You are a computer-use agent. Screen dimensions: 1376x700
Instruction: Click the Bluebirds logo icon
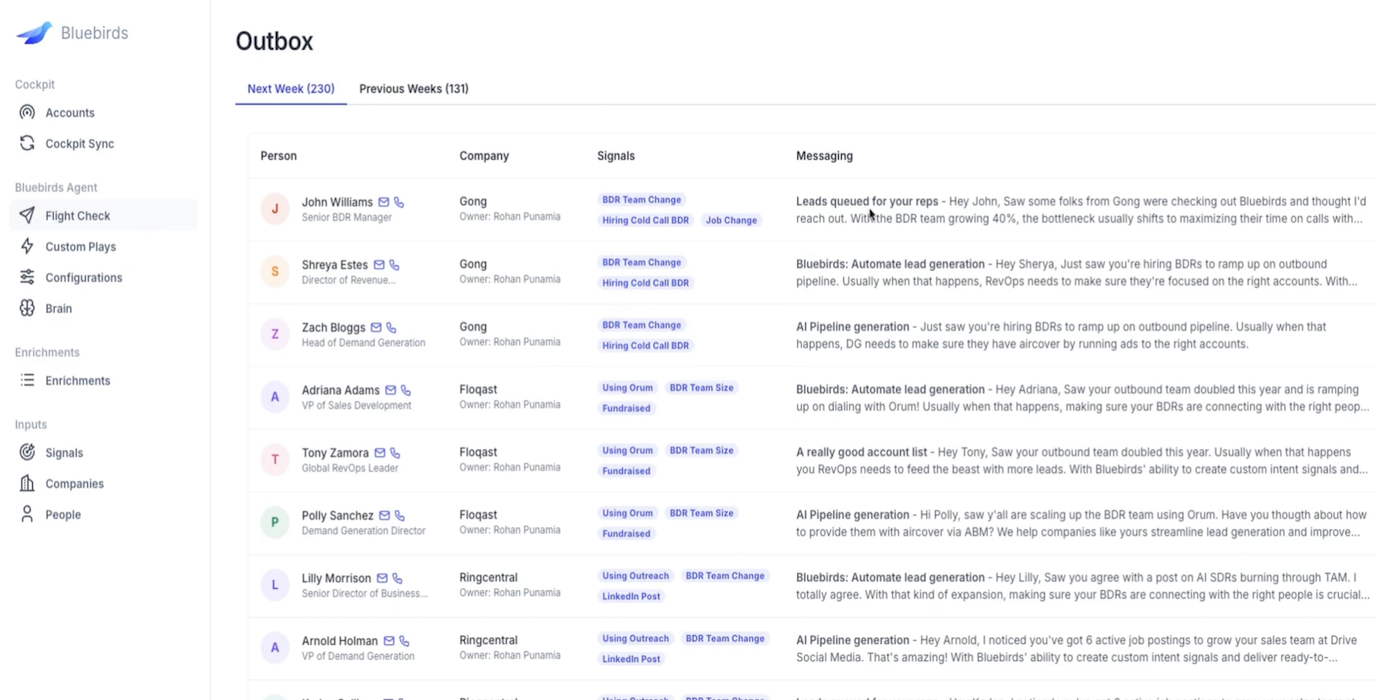point(34,33)
